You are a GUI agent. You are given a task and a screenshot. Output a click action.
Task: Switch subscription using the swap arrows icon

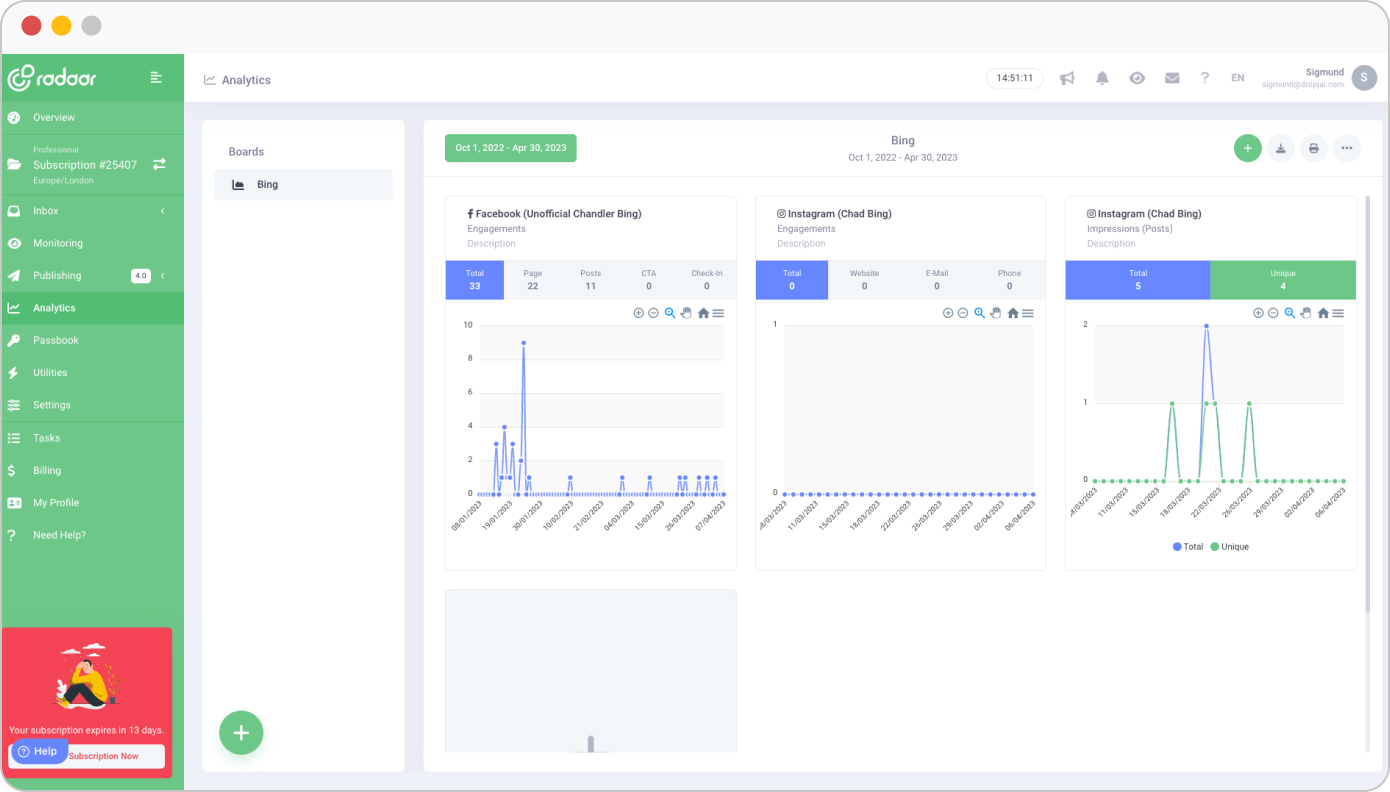(x=159, y=164)
